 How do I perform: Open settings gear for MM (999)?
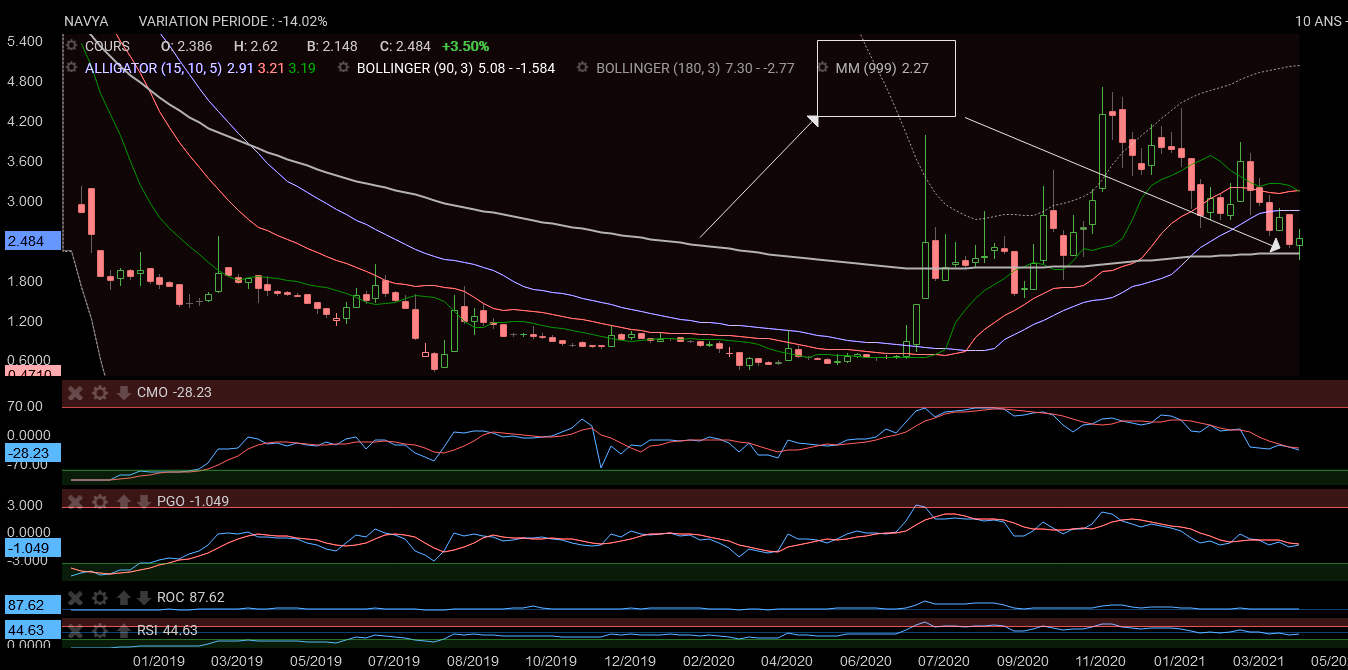(x=823, y=68)
